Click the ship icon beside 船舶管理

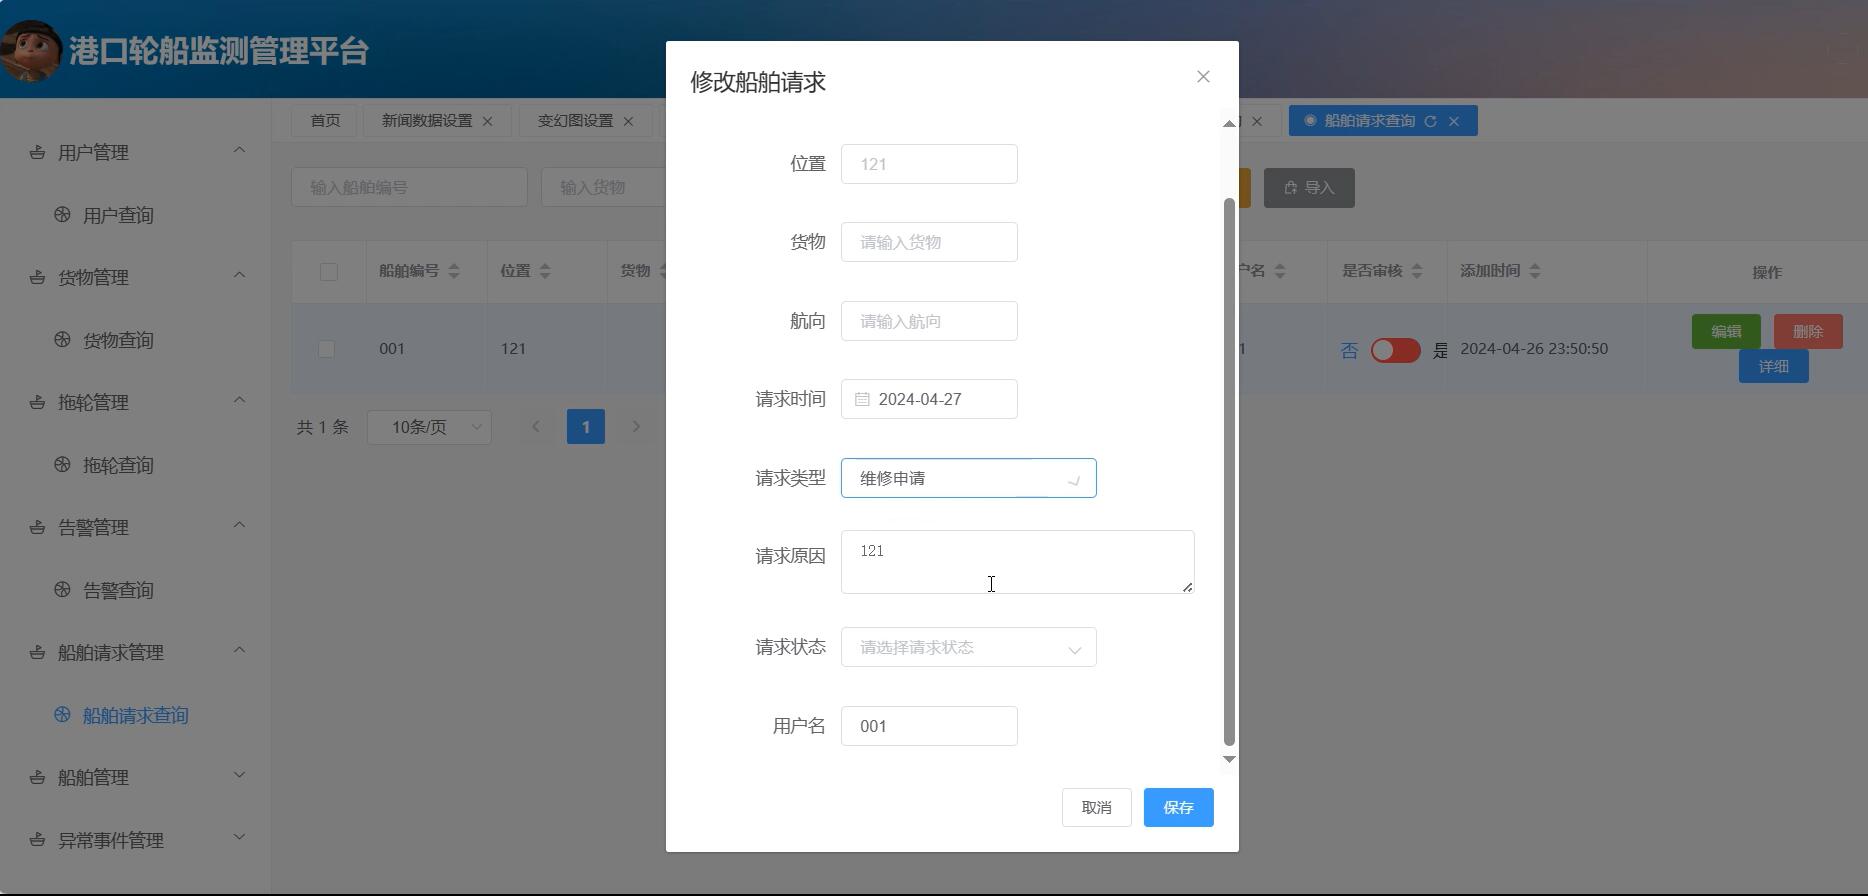(37, 777)
